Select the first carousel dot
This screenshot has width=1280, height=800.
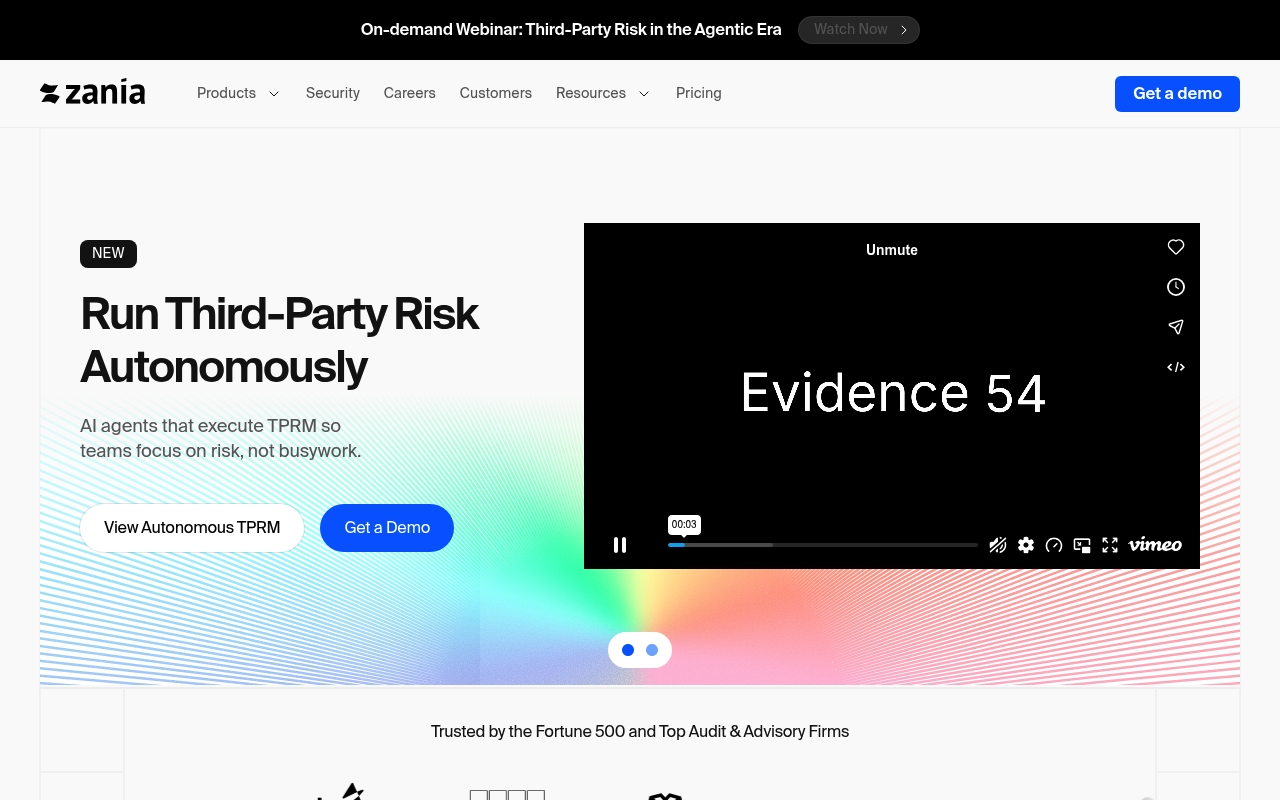628,650
